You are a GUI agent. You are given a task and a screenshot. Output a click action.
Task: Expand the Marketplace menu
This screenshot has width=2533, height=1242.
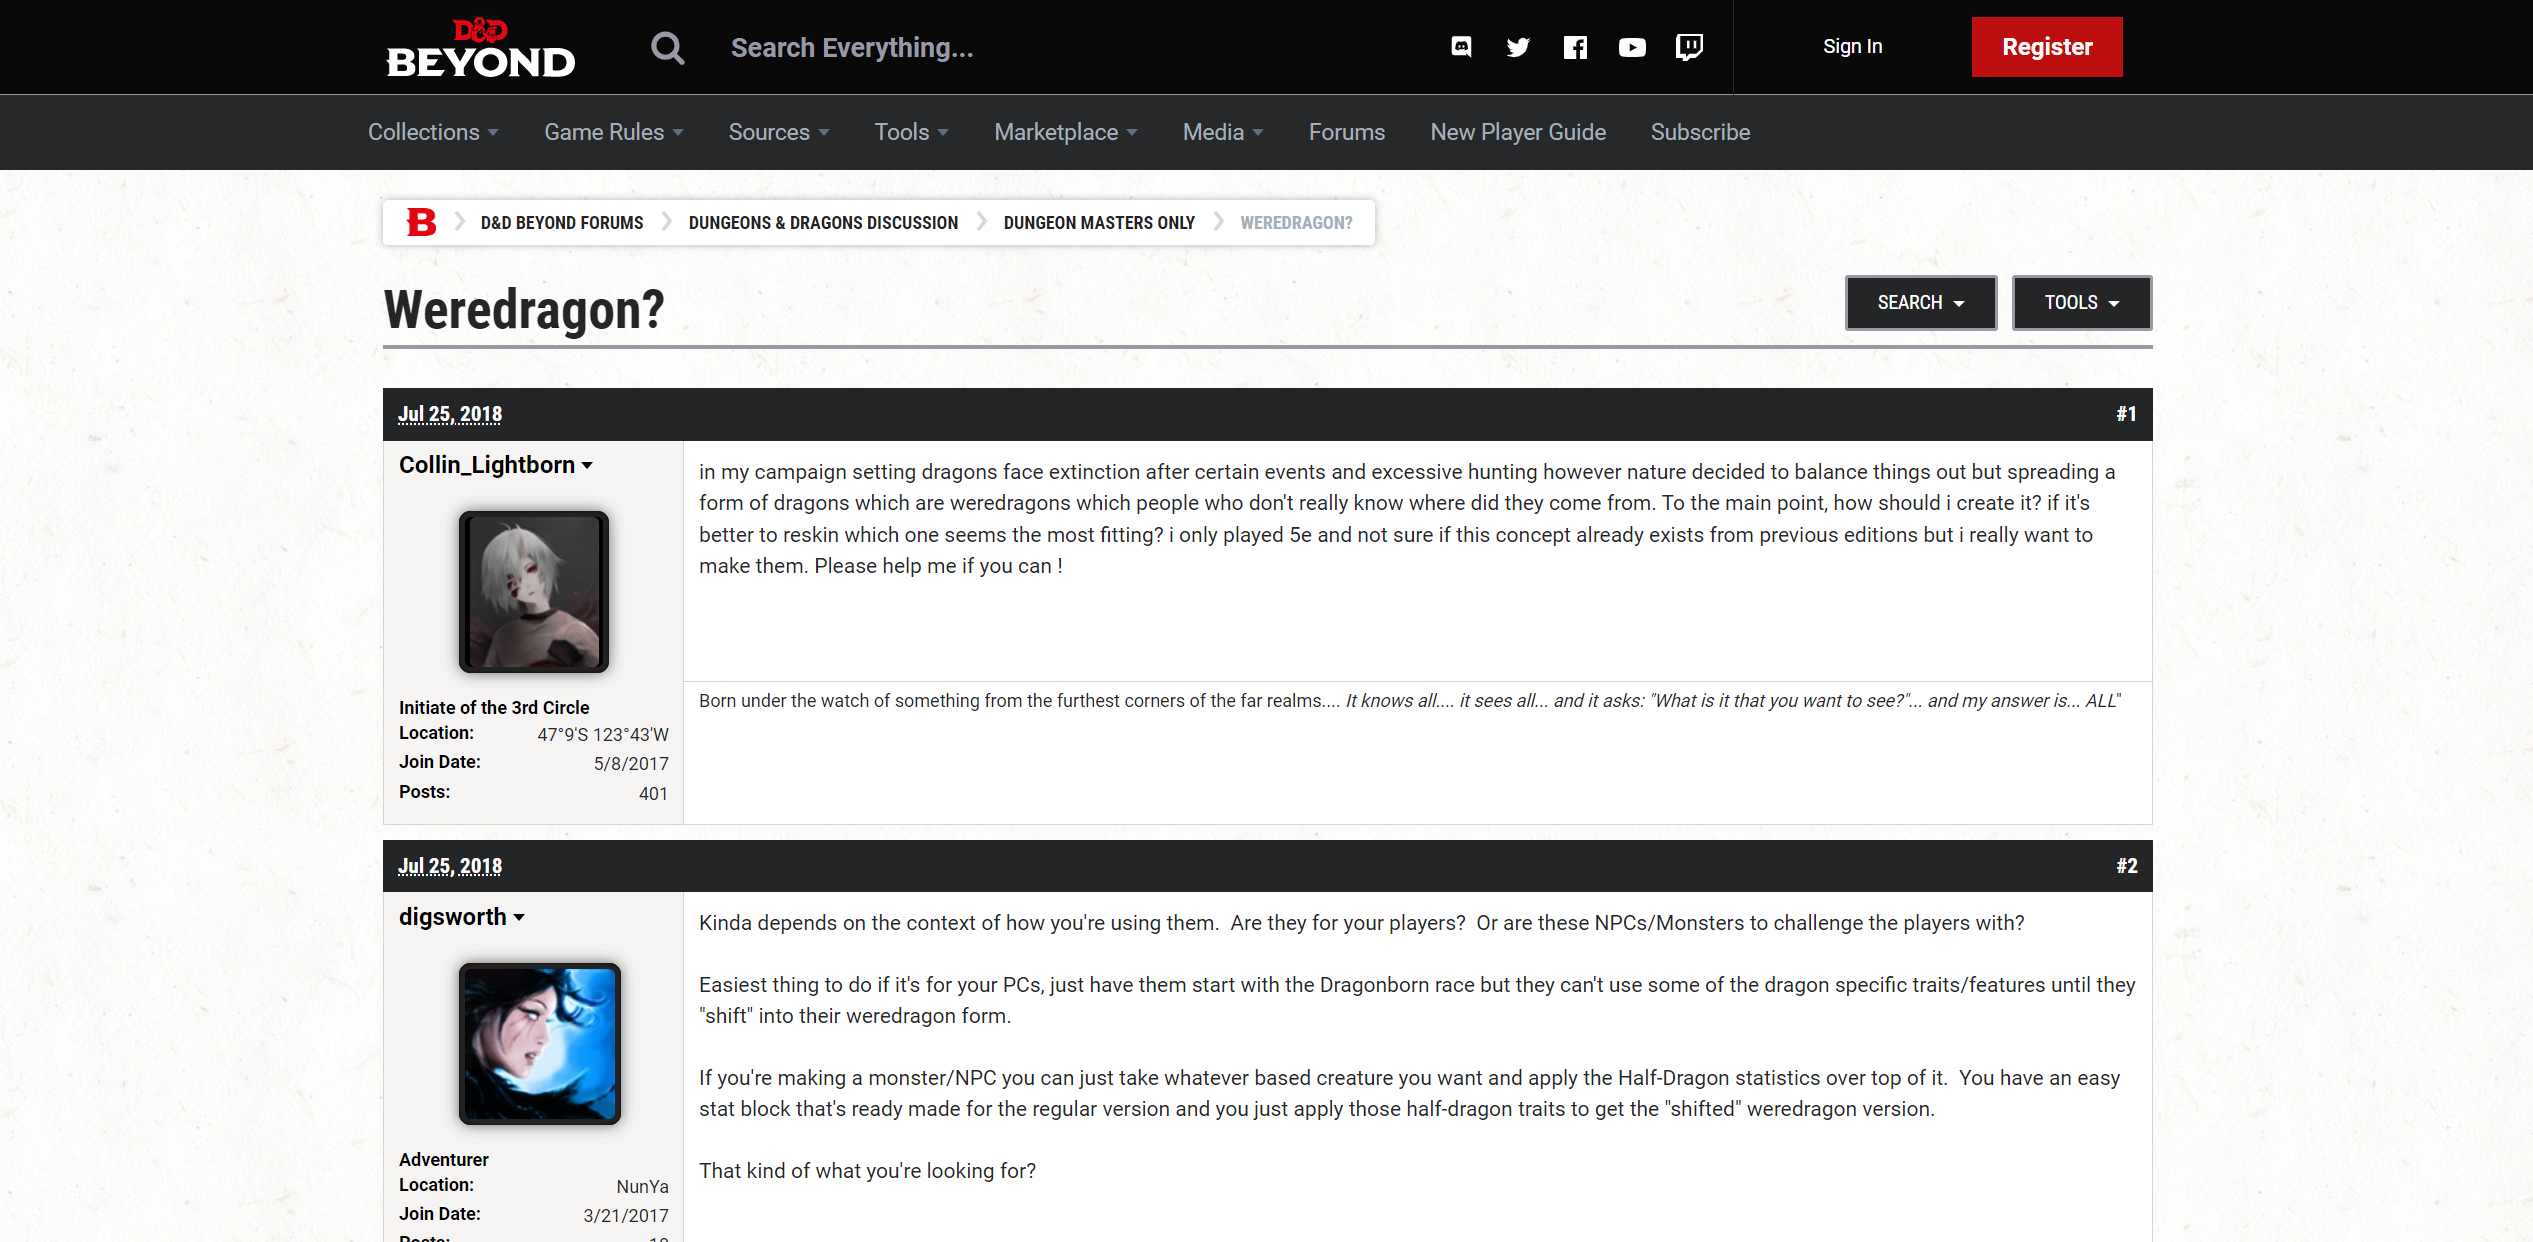coord(1065,132)
